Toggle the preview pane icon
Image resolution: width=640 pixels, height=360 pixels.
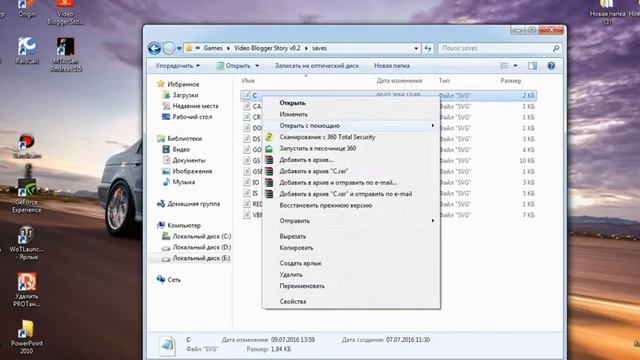tap(533, 66)
